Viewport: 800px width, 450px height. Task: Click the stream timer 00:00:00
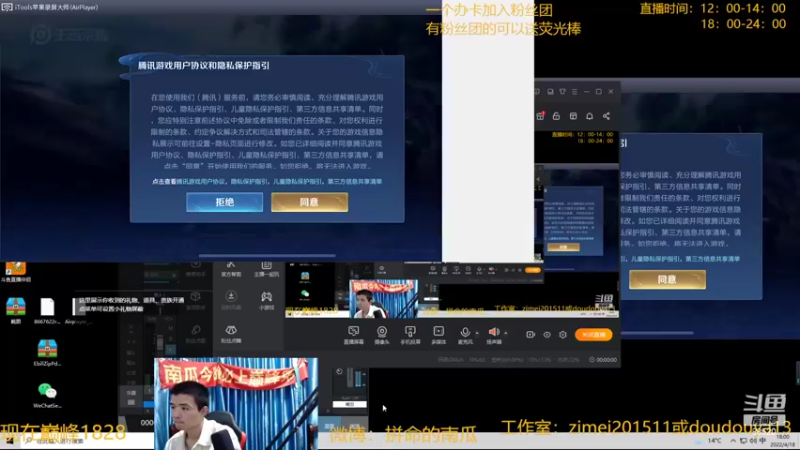603,360
